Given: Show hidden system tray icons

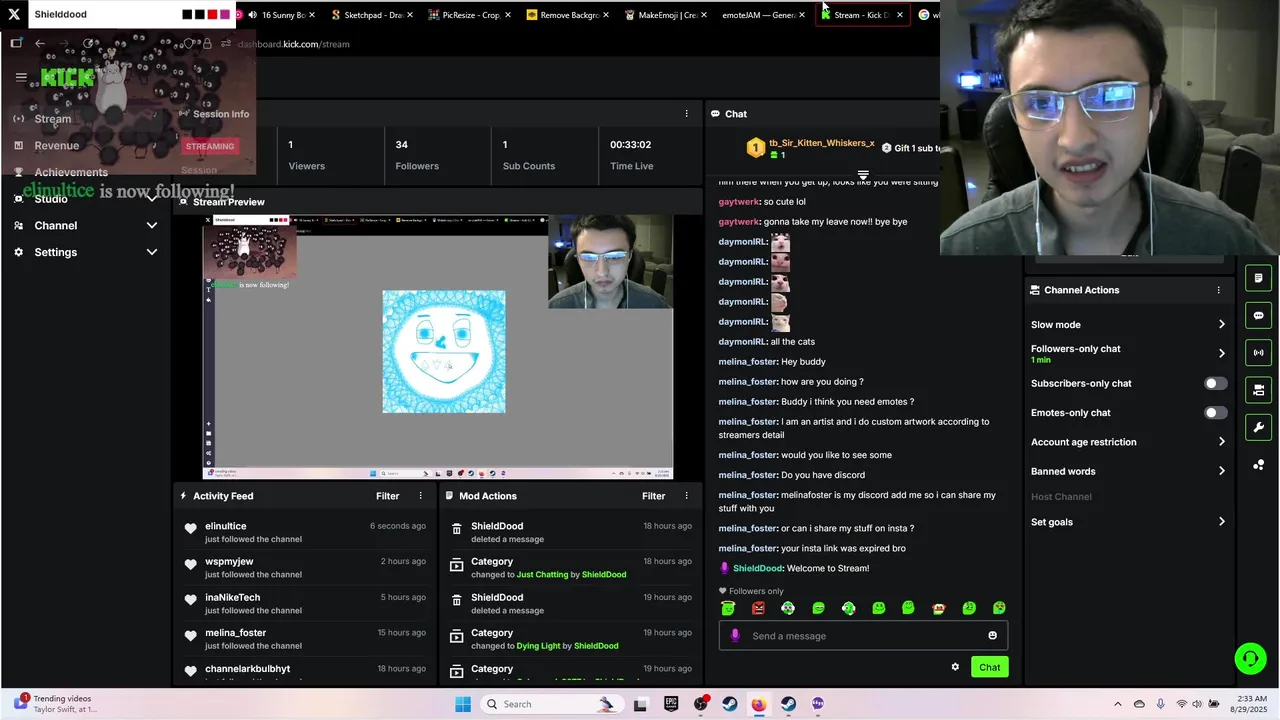Looking at the screenshot, I should (1118, 704).
